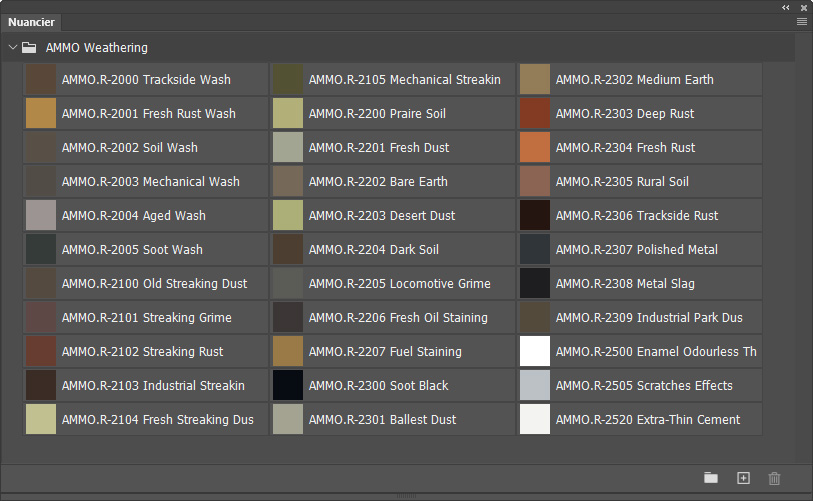Close the Nuancier panel
Screen dimensions: 813x501
pyautogui.click(x=804, y=8)
